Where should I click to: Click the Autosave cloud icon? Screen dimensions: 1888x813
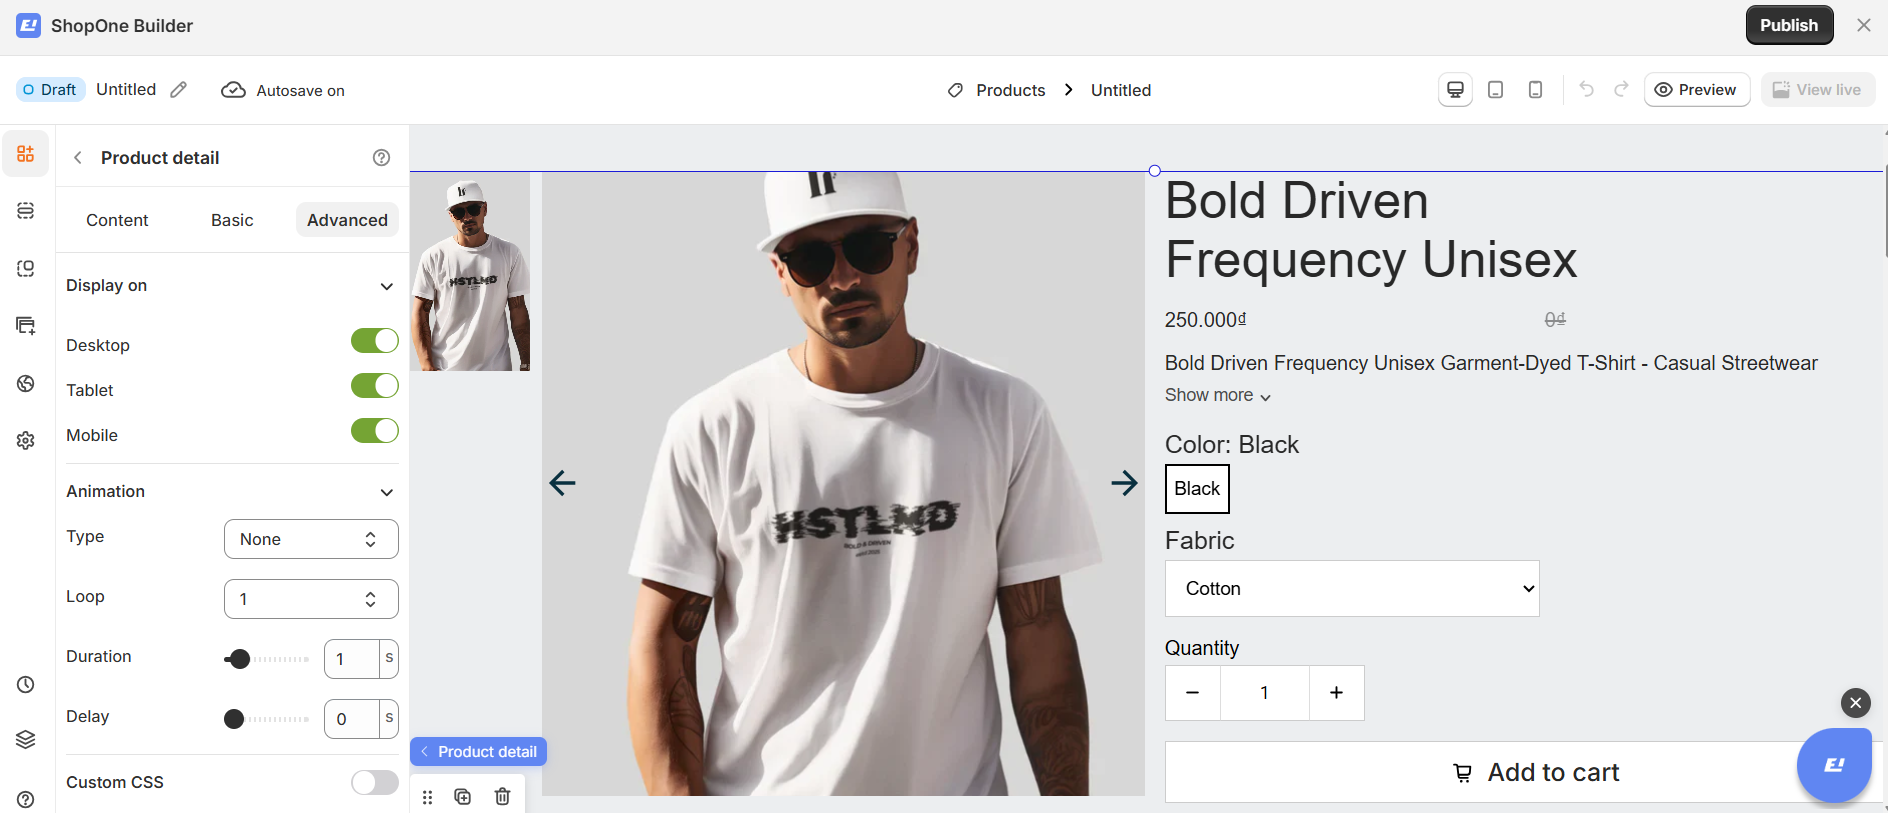point(233,90)
